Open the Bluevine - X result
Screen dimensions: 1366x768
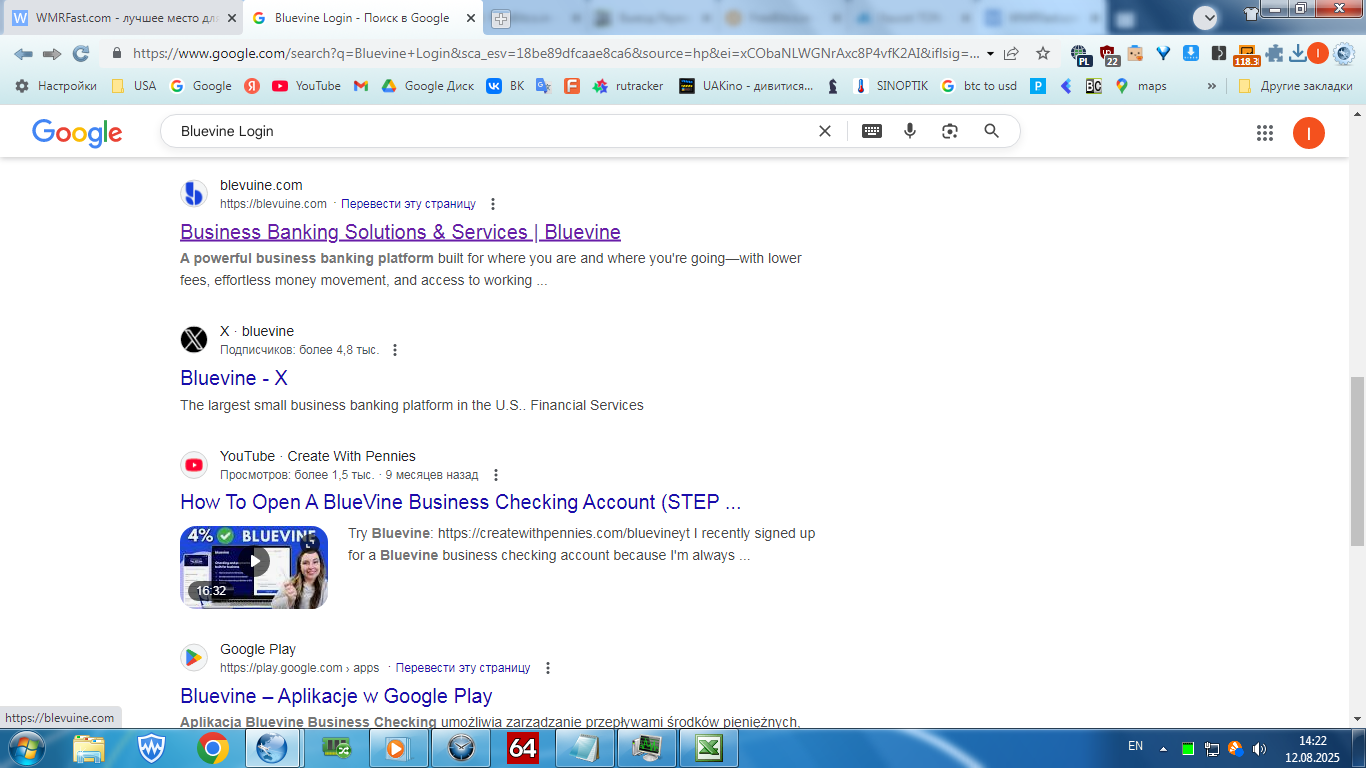[x=234, y=378]
